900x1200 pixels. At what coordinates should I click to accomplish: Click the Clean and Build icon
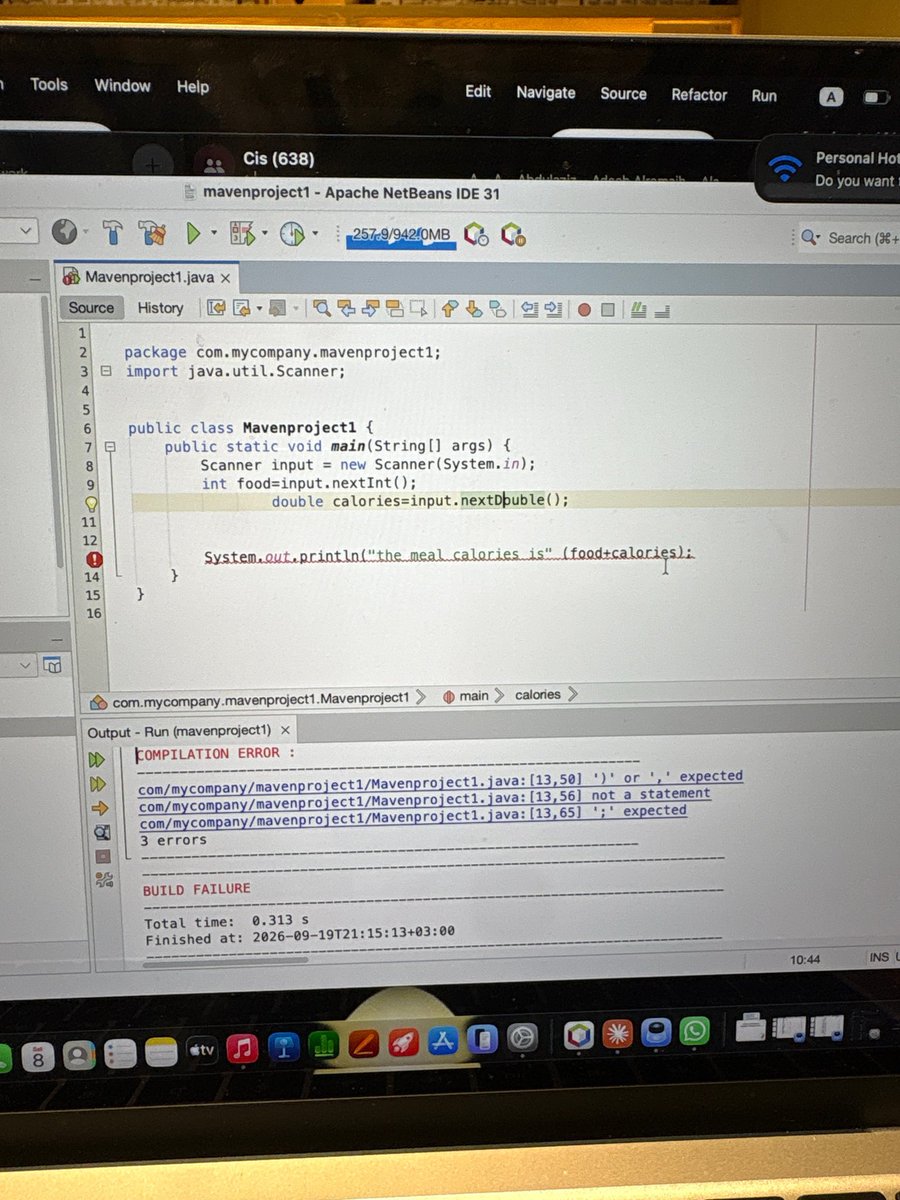[152, 234]
